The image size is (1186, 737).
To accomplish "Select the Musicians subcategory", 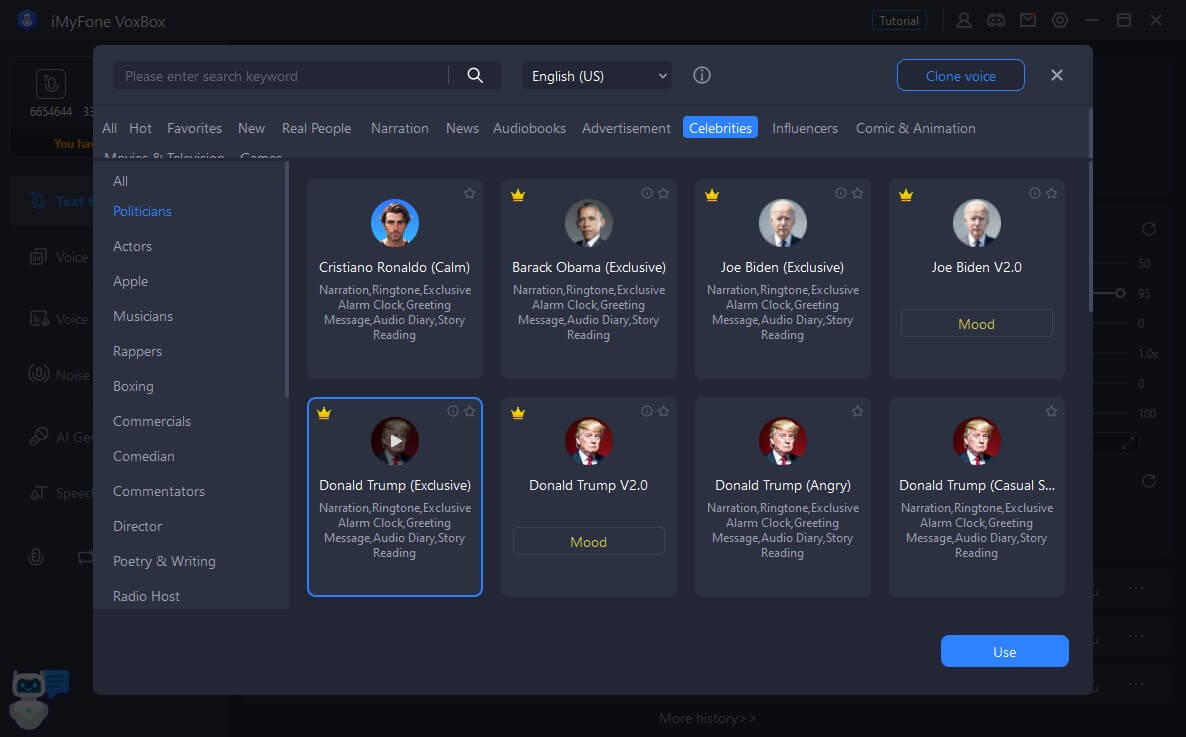I will (143, 316).
